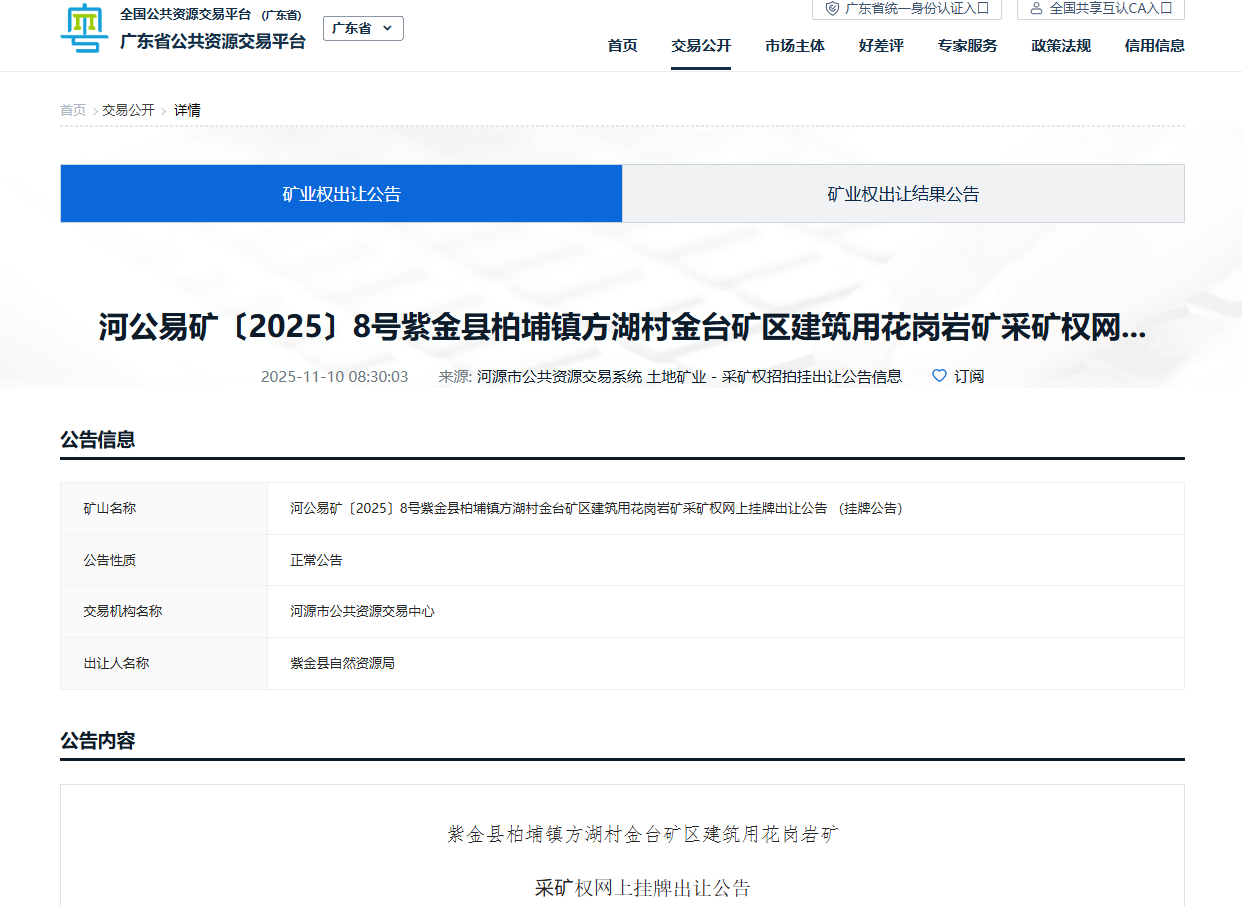1242x906 pixels.
Task: Click the user icon for CA login entry
Action: click(x=1036, y=8)
